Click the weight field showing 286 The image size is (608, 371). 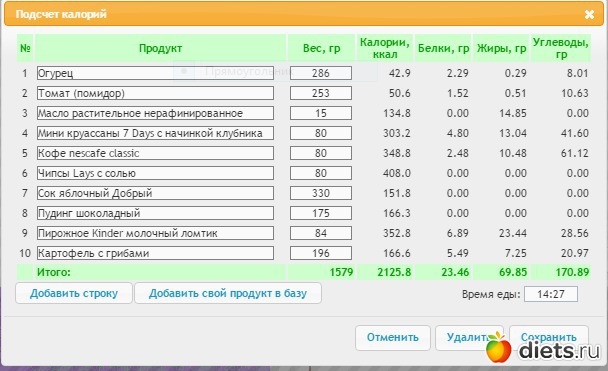point(321,73)
